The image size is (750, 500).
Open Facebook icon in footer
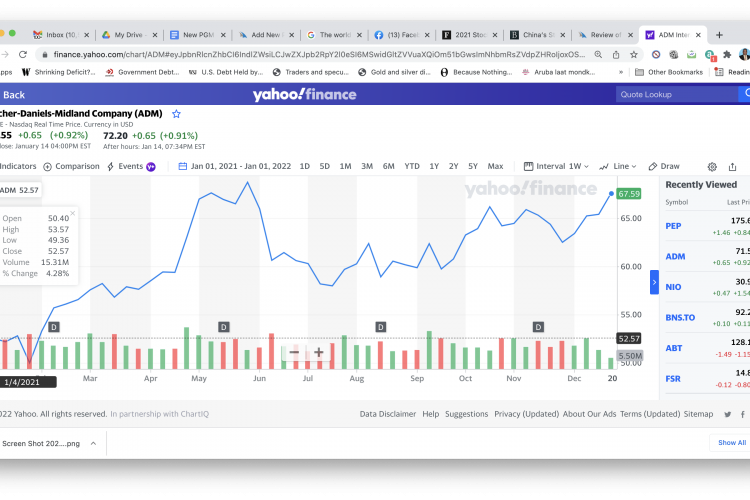point(743,414)
